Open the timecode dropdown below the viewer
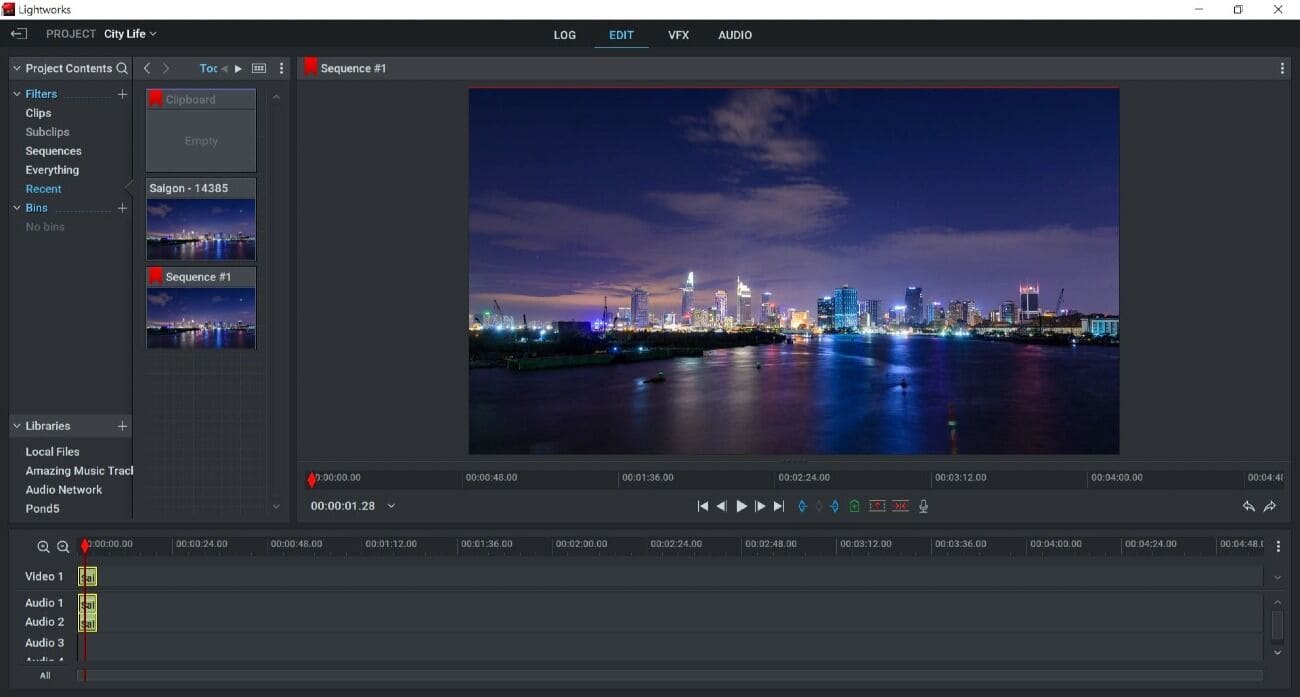 [x=391, y=506]
